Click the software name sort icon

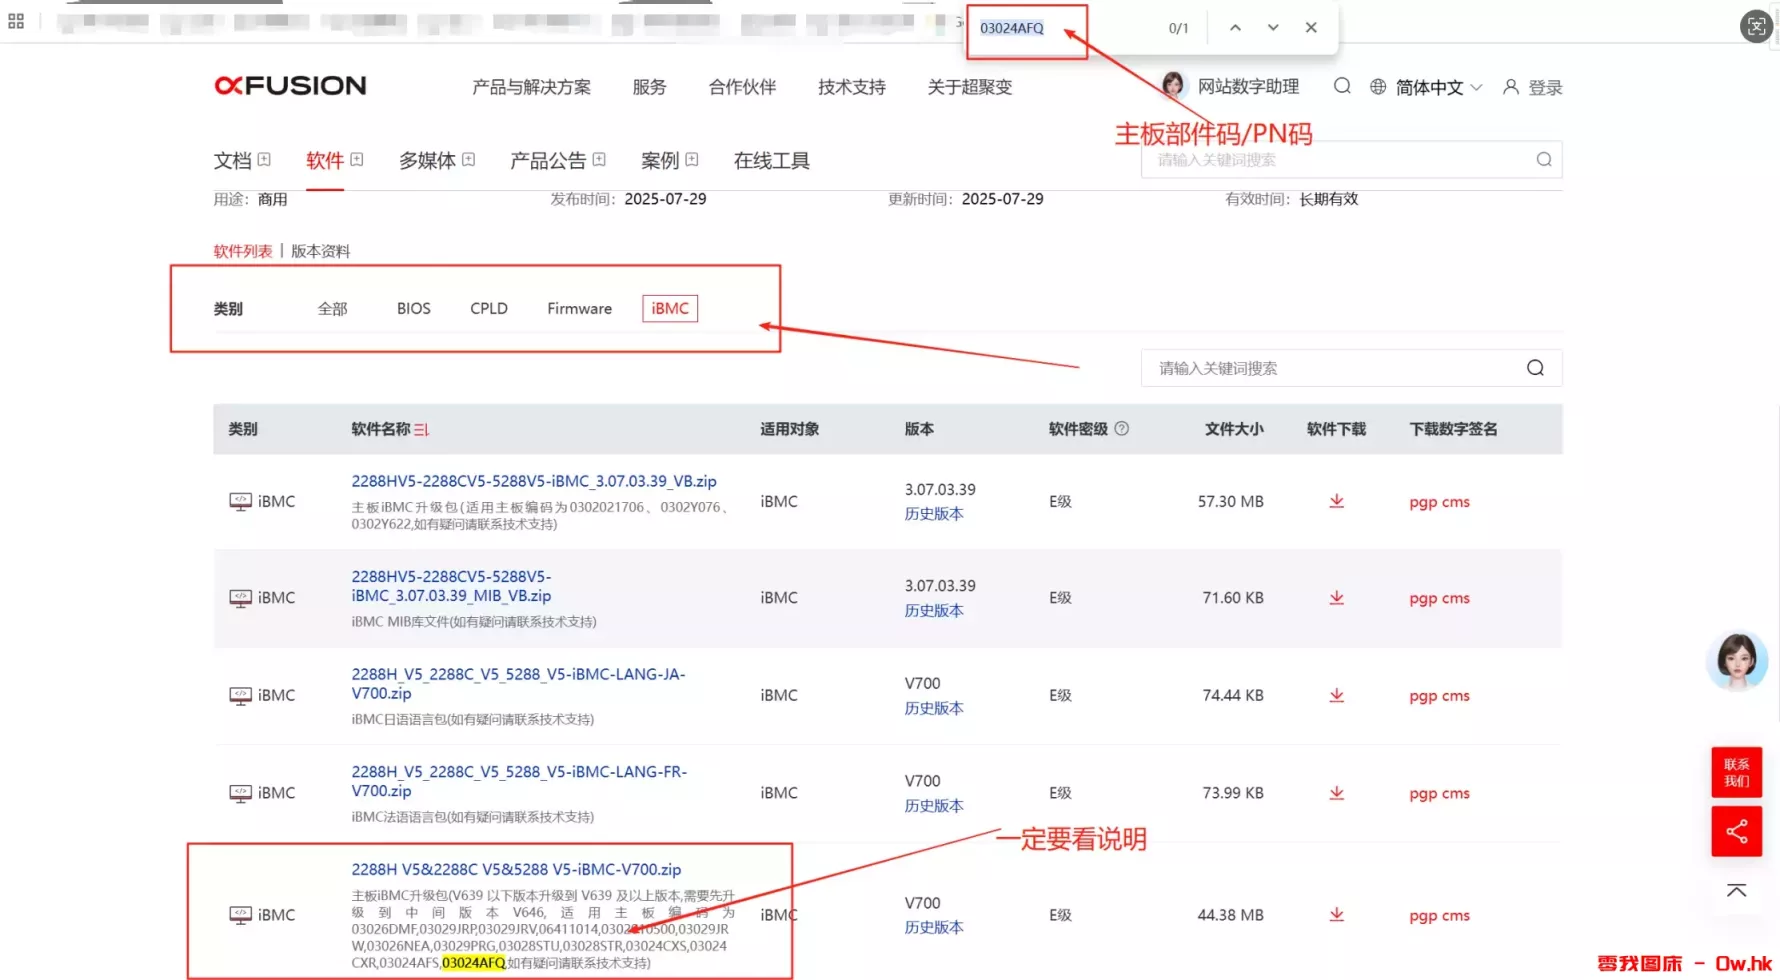point(422,430)
